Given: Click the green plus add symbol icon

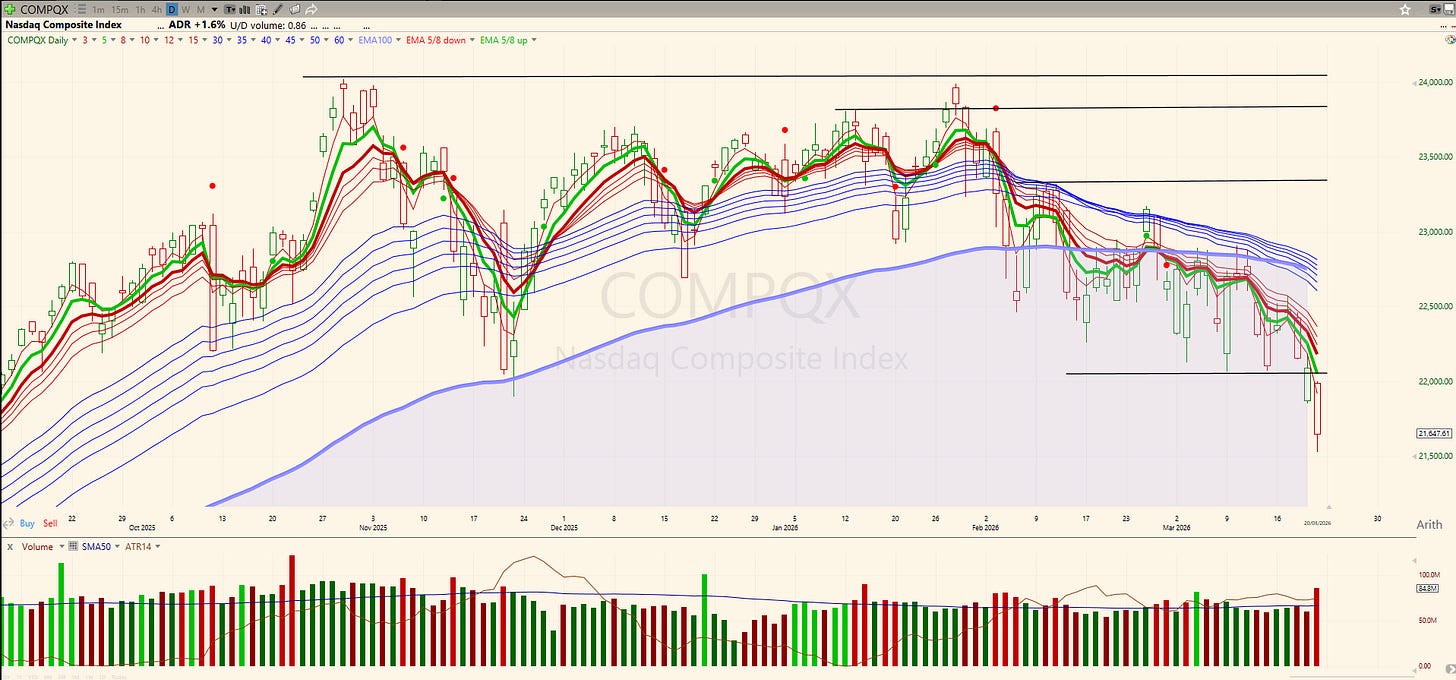Looking at the screenshot, I should (x=9, y=9).
